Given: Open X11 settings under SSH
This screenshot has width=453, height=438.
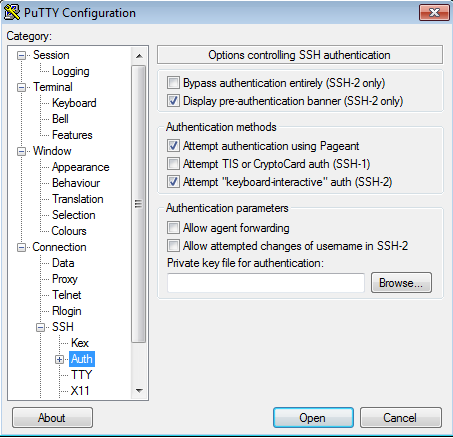Looking at the screenshot, I should (x=80, y=391).
